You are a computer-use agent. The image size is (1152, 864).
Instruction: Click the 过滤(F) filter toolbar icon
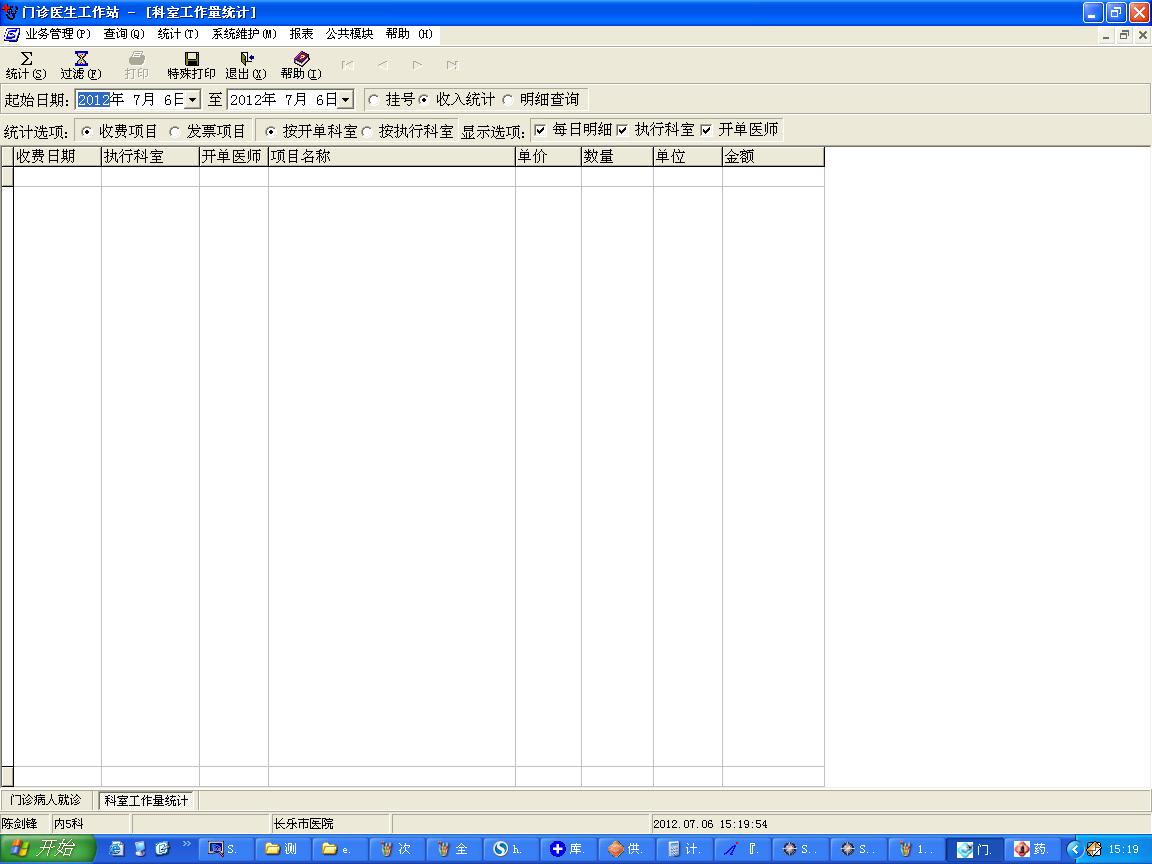click(82, 59)
